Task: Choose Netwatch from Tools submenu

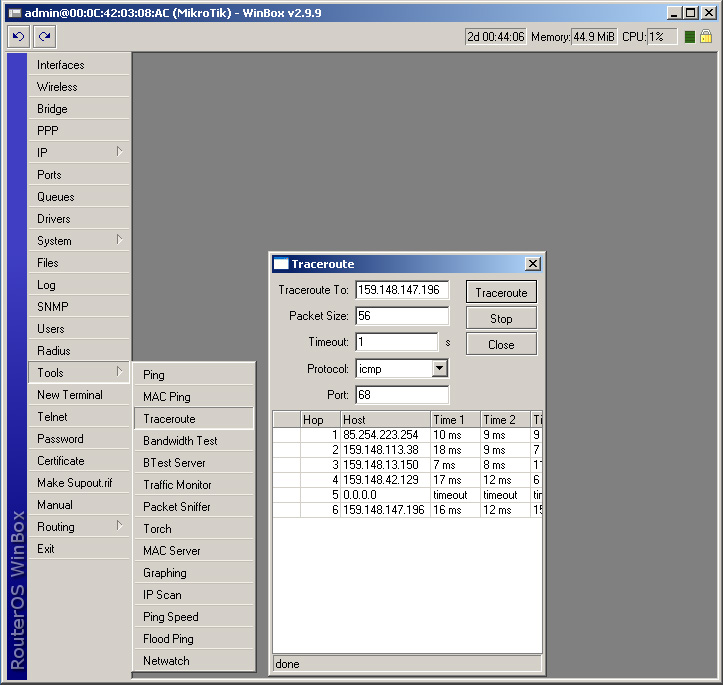Action: pos(194,661)
